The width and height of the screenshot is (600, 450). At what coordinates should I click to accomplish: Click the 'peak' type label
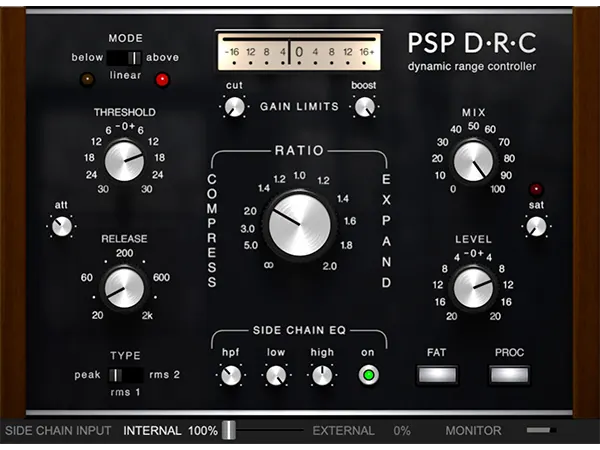87,375
